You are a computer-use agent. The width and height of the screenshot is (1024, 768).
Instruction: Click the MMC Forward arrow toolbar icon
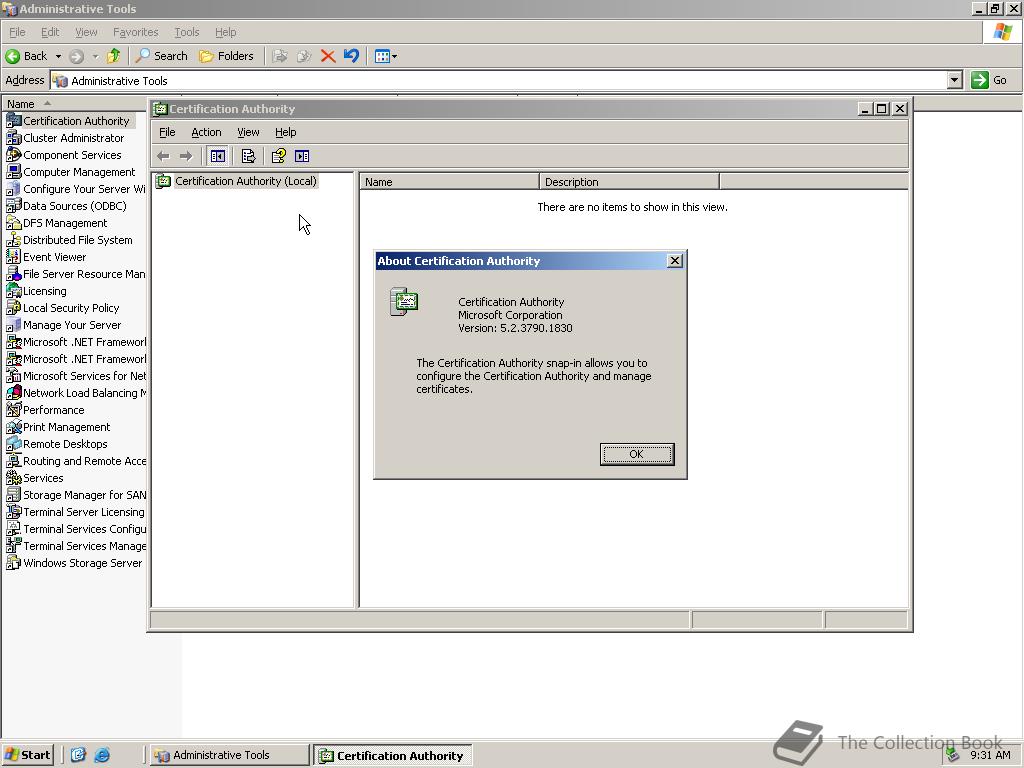186,156
